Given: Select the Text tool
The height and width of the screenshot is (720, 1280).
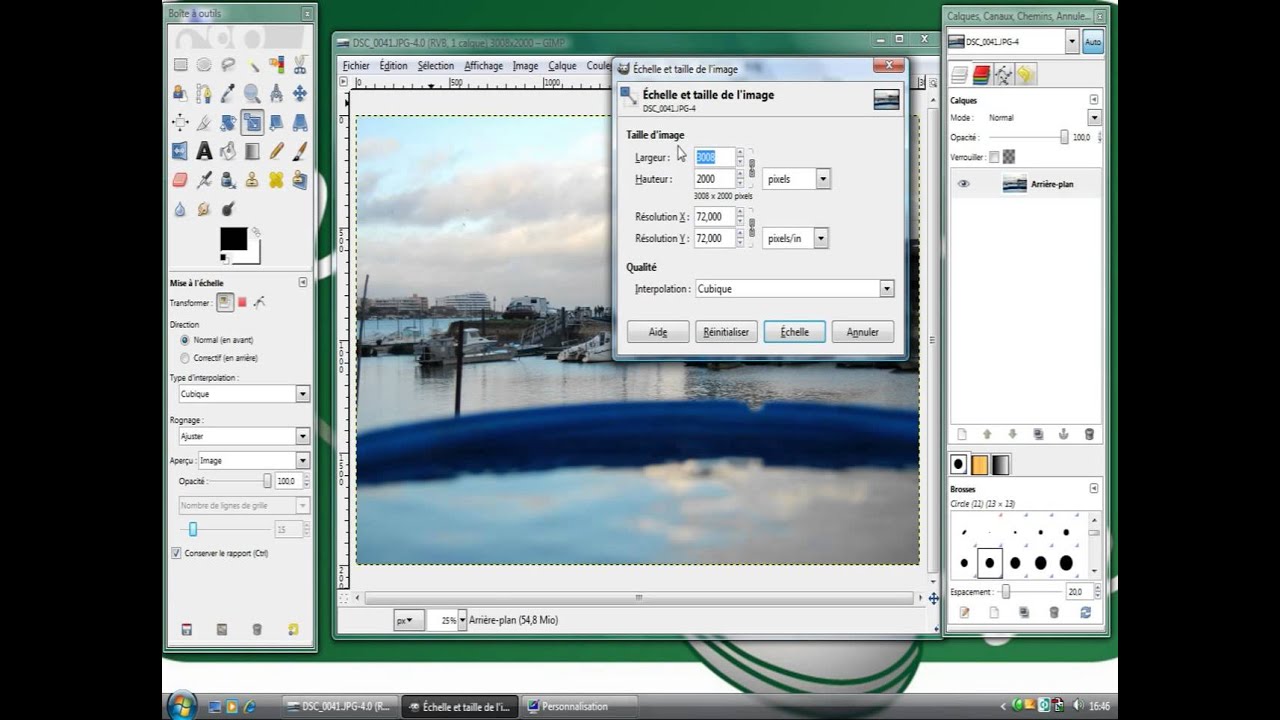Looking at the screenshot, I should (204, 151).
